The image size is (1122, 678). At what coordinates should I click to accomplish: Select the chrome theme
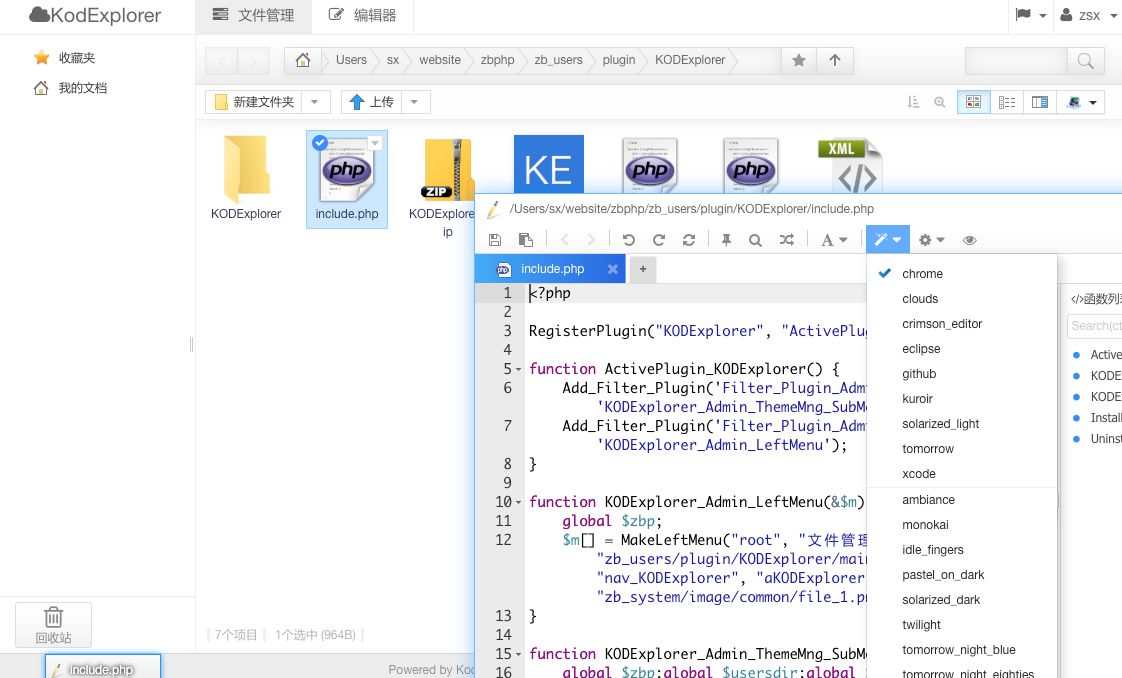(x=962, y=274)
